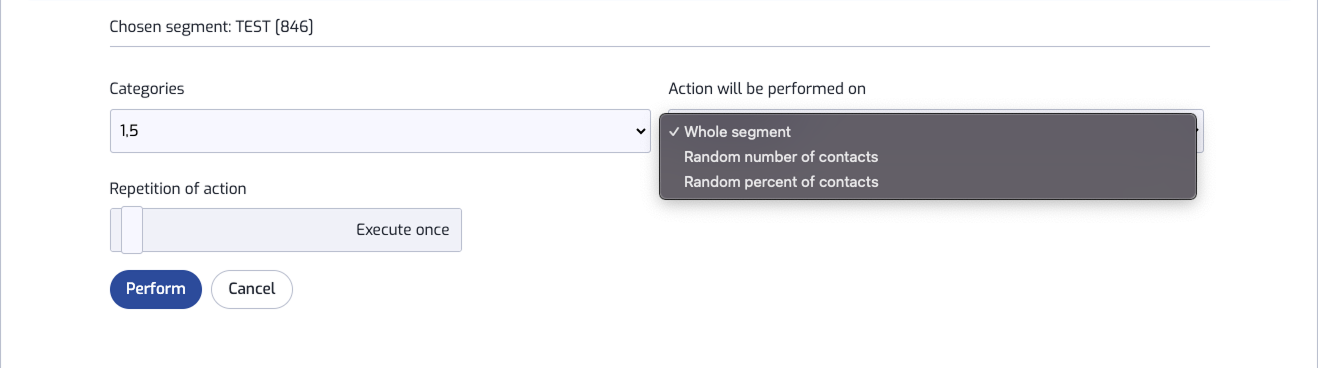Image resolution: width=1318 pixels, height=368 pixels.
Task: Click the "Chosen segment: TEST (846)" heading
Action: [x=212, y=27]
